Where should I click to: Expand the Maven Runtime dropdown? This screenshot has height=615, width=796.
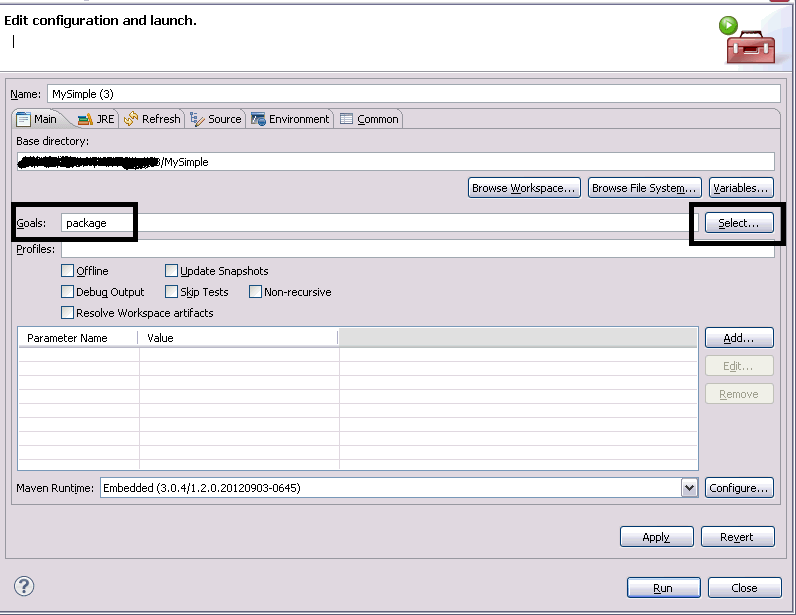[x=689, y=488]
